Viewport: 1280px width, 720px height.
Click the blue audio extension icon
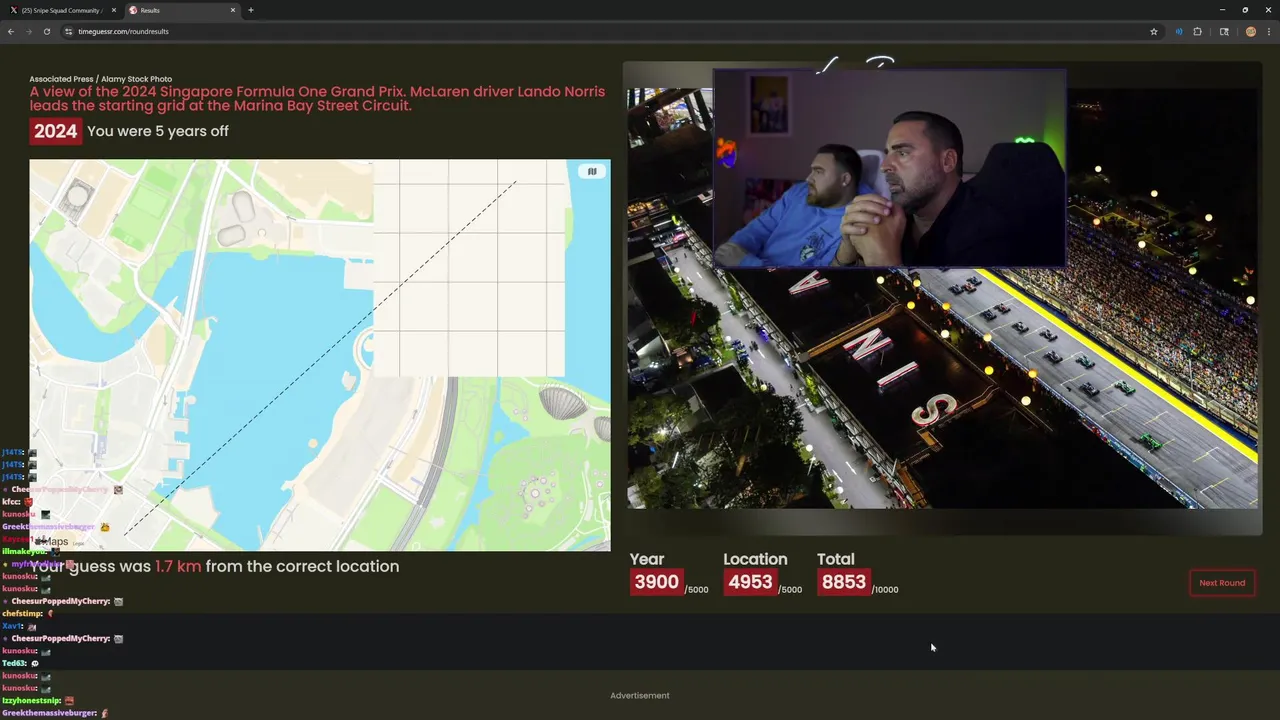1179,31
